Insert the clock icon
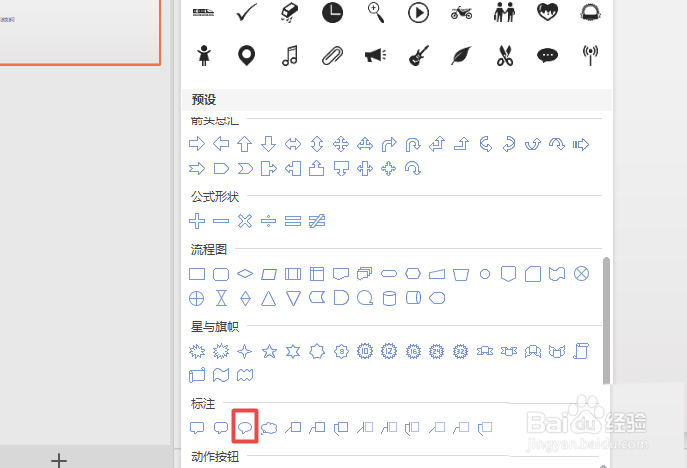This screenshot has height=468, width=687. click(333, 13)
